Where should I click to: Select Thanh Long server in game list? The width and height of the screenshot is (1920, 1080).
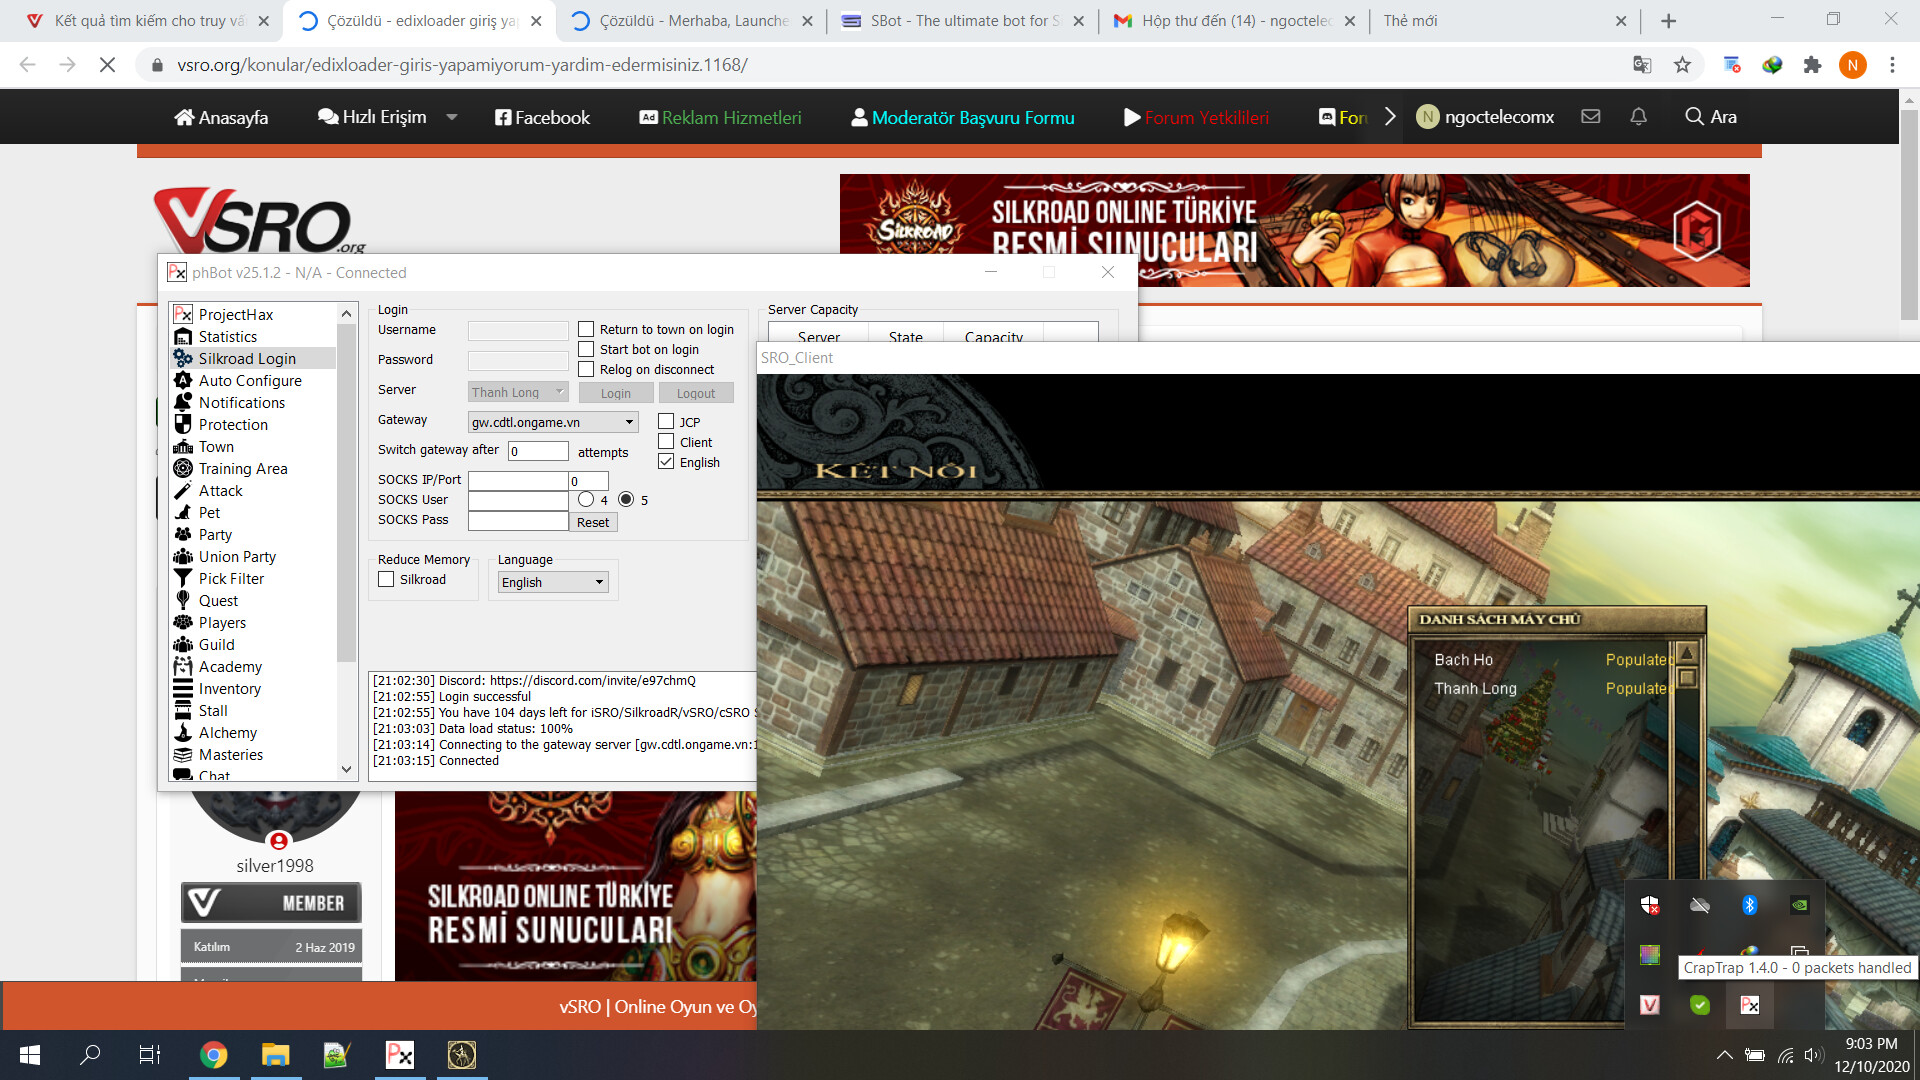[1475, 689]
